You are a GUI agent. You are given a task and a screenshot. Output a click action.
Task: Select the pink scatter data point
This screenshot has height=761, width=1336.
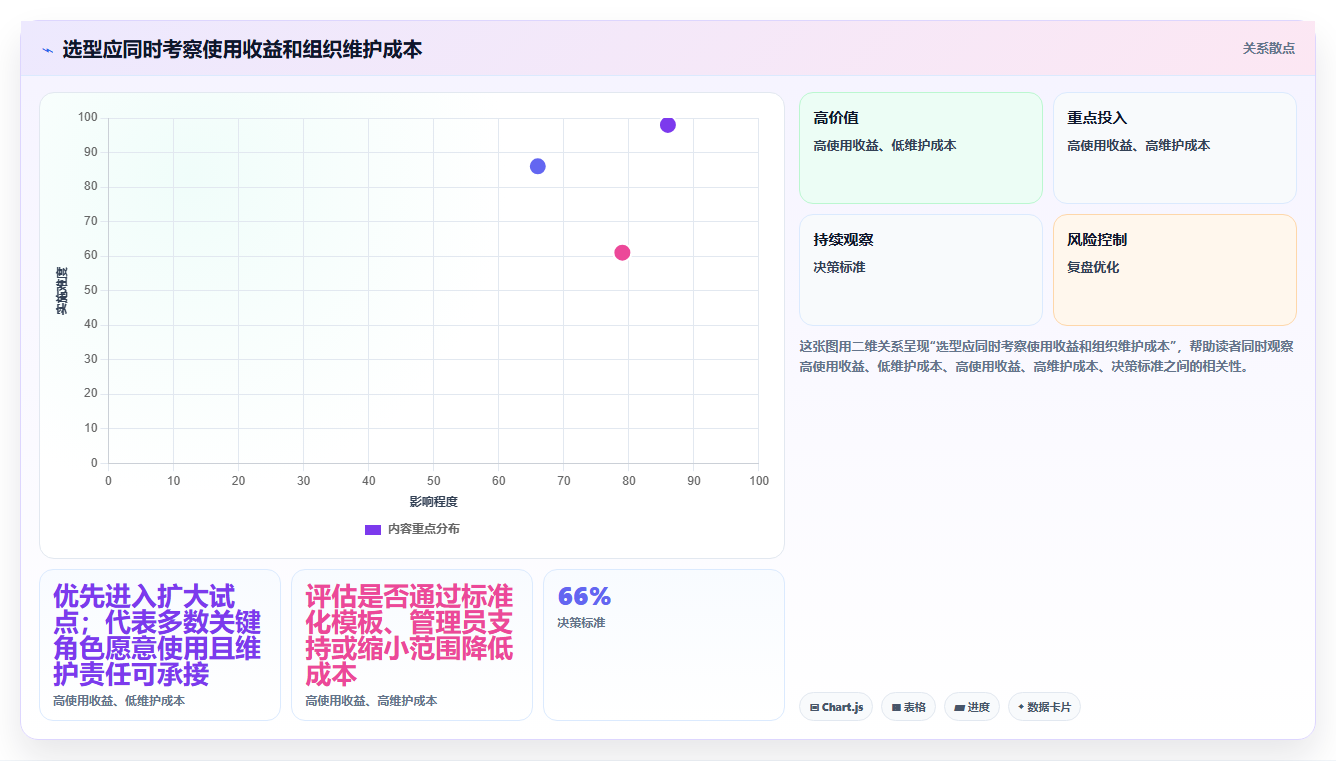click(622, 252)
